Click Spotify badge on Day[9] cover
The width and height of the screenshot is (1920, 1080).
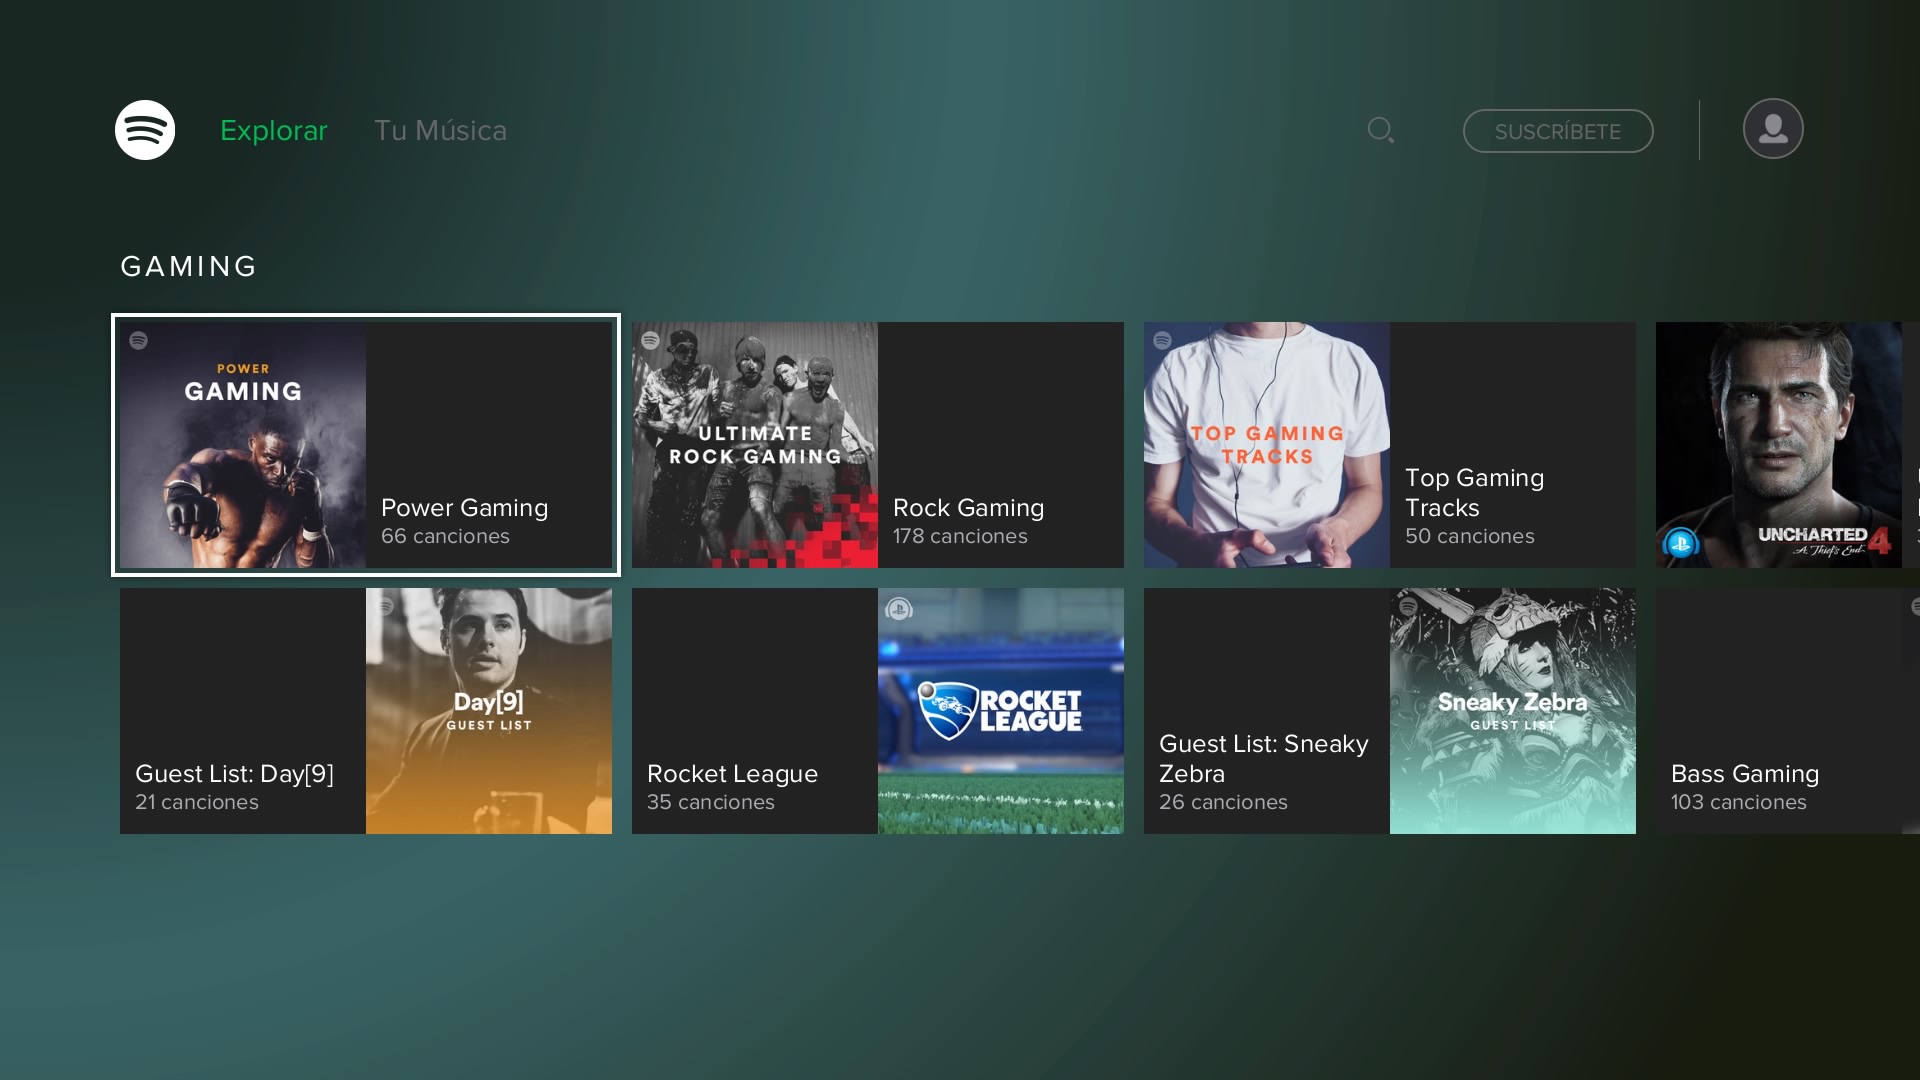pyautogui.click(x=385, y=607)
